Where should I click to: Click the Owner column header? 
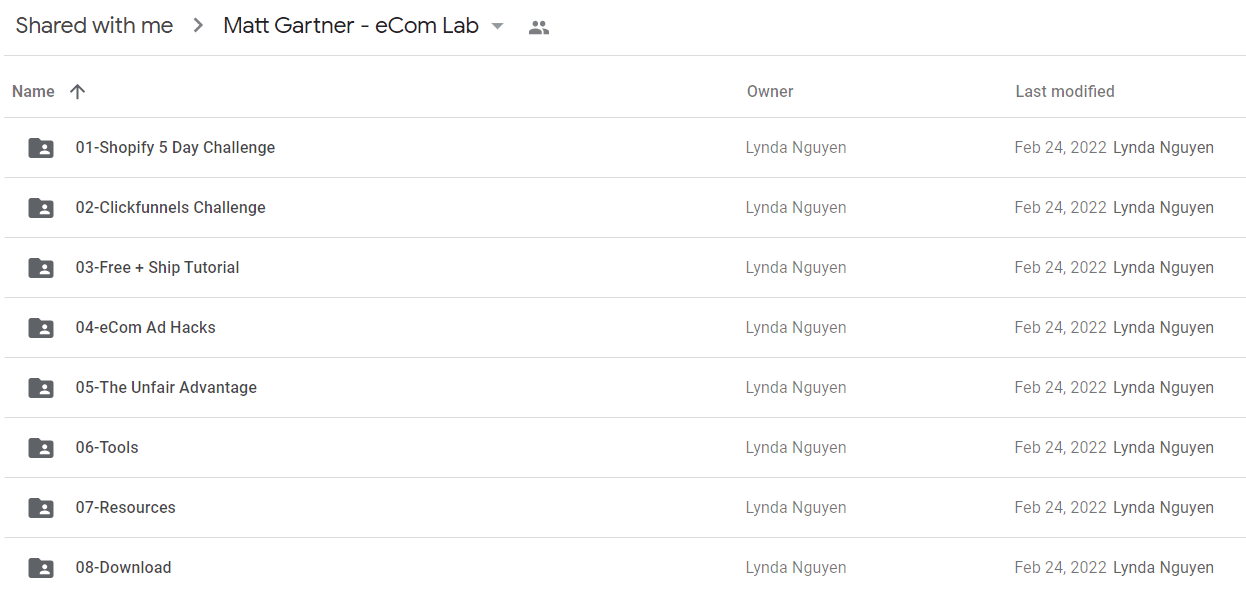[x=770, y=91]
